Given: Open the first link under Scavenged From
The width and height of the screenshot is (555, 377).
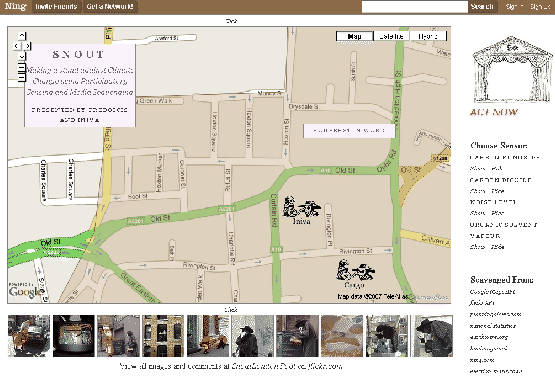Looking at the screenshot, I should [492, 292].
